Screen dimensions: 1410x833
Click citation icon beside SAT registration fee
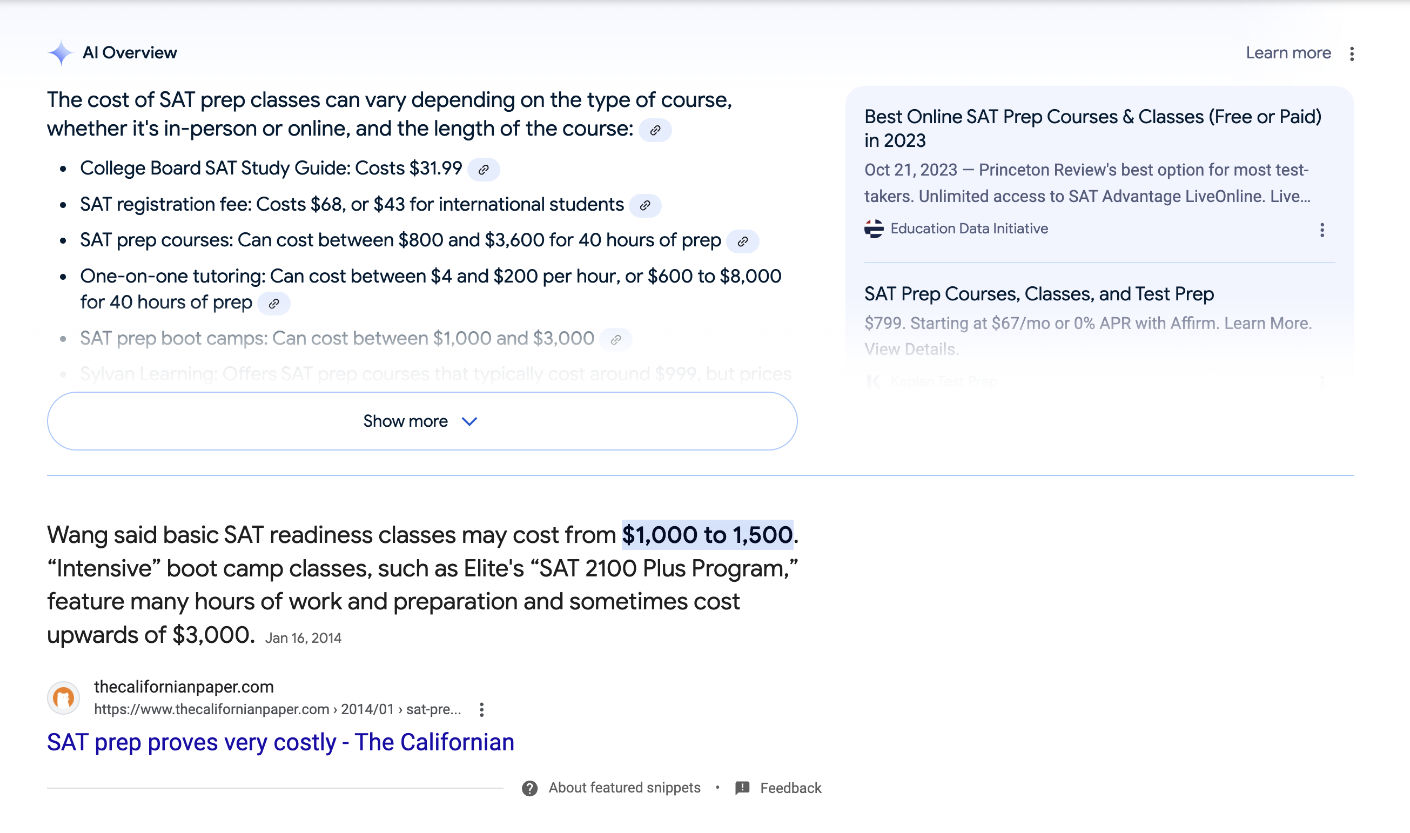click(x=645, y=206)
